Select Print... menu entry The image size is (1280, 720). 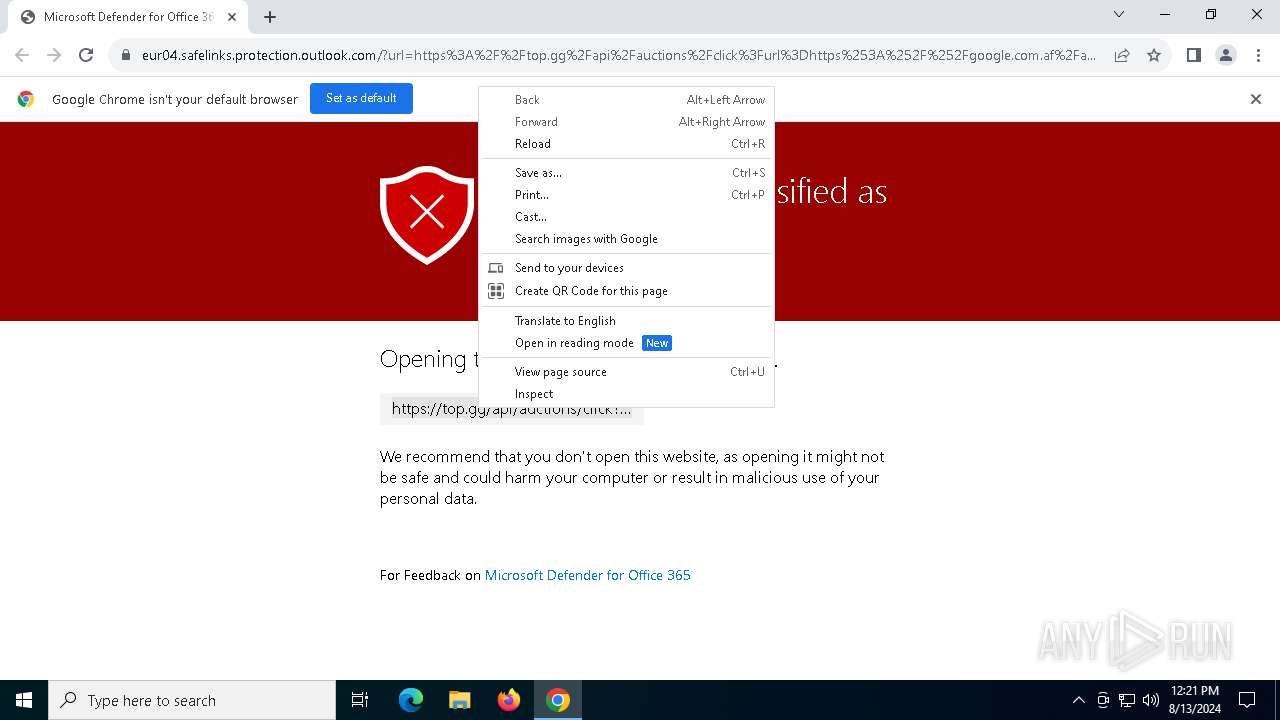[626, 195]
